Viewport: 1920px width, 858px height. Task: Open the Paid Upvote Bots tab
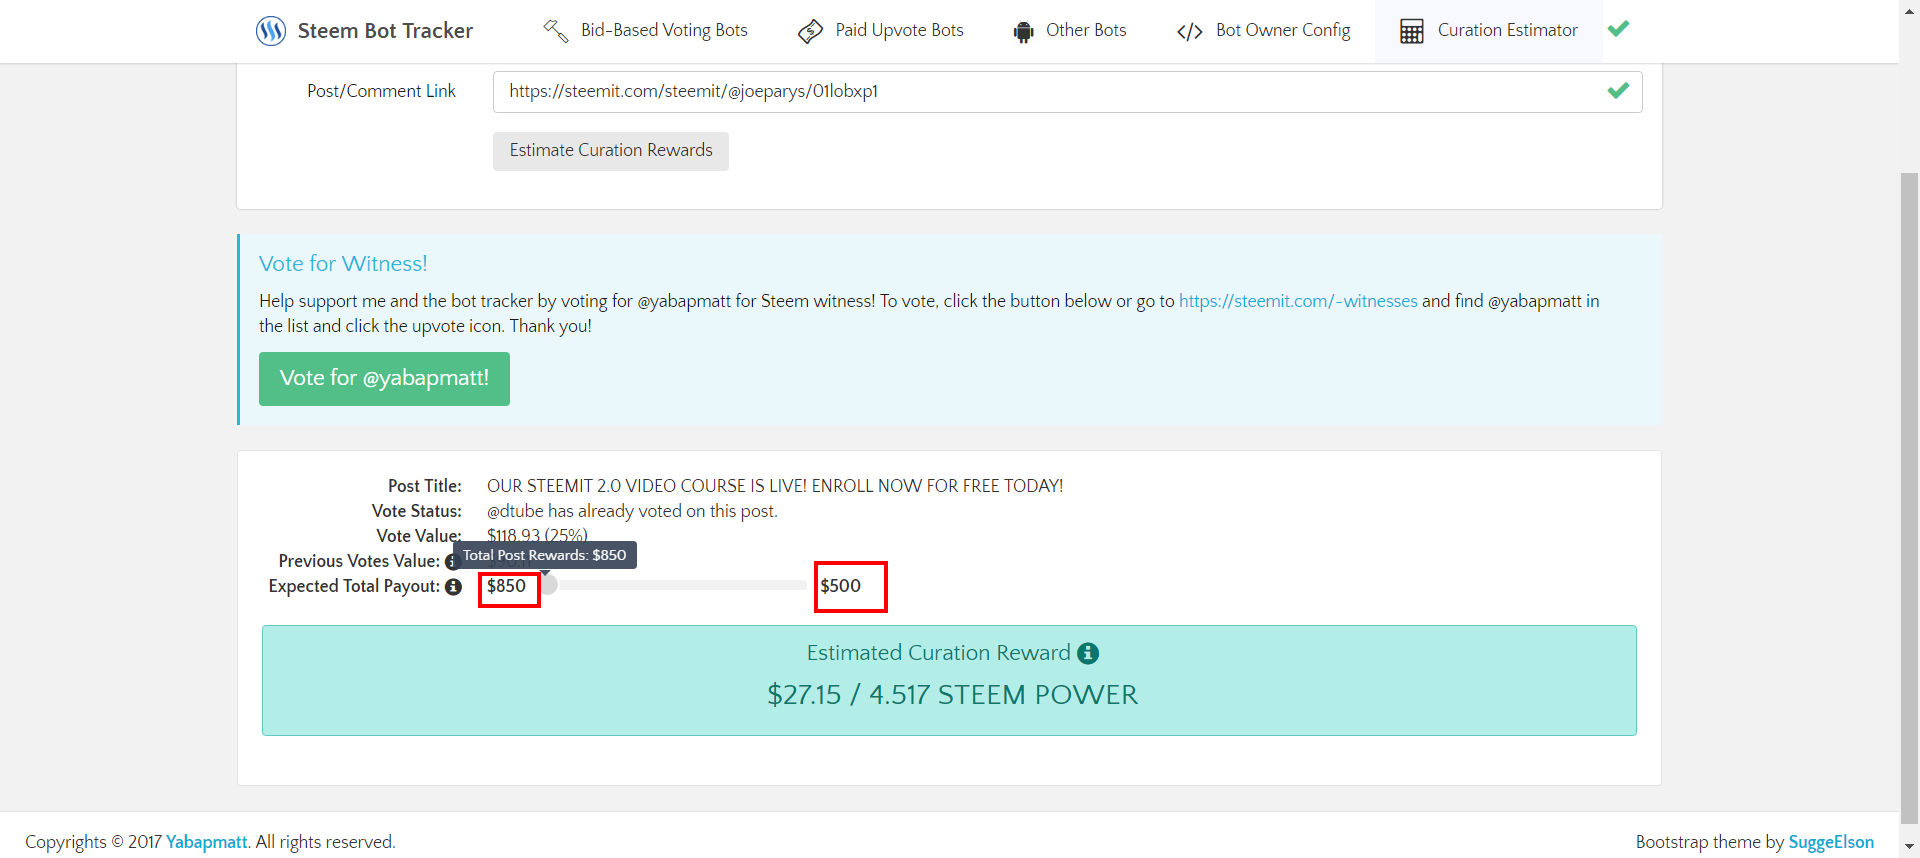881,31
